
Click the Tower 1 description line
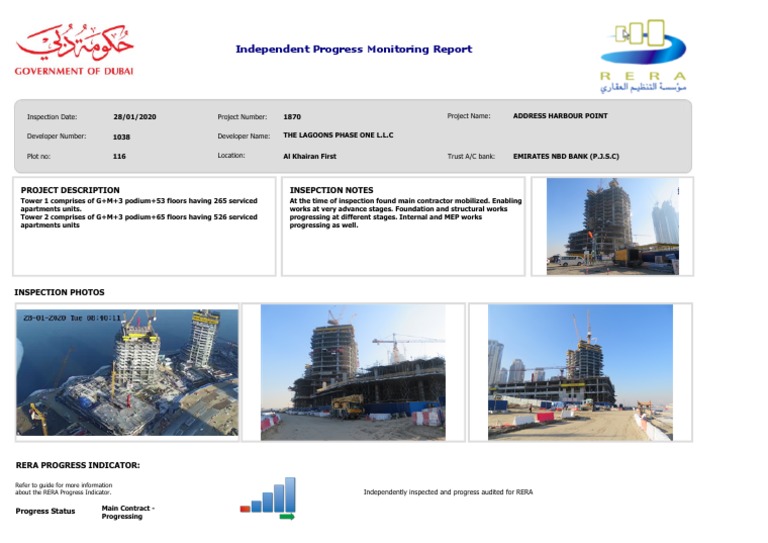click(139, 205)
